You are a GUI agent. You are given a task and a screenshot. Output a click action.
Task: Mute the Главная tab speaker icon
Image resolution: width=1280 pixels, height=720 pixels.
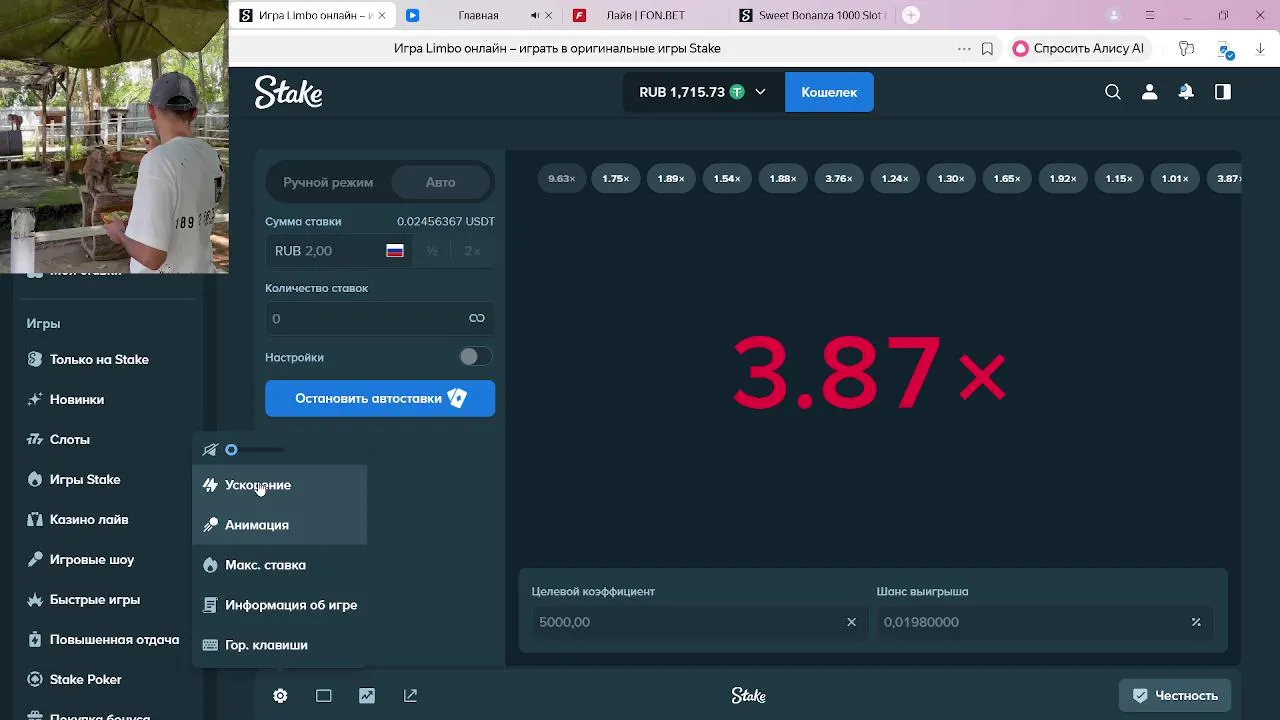(534, 16)
